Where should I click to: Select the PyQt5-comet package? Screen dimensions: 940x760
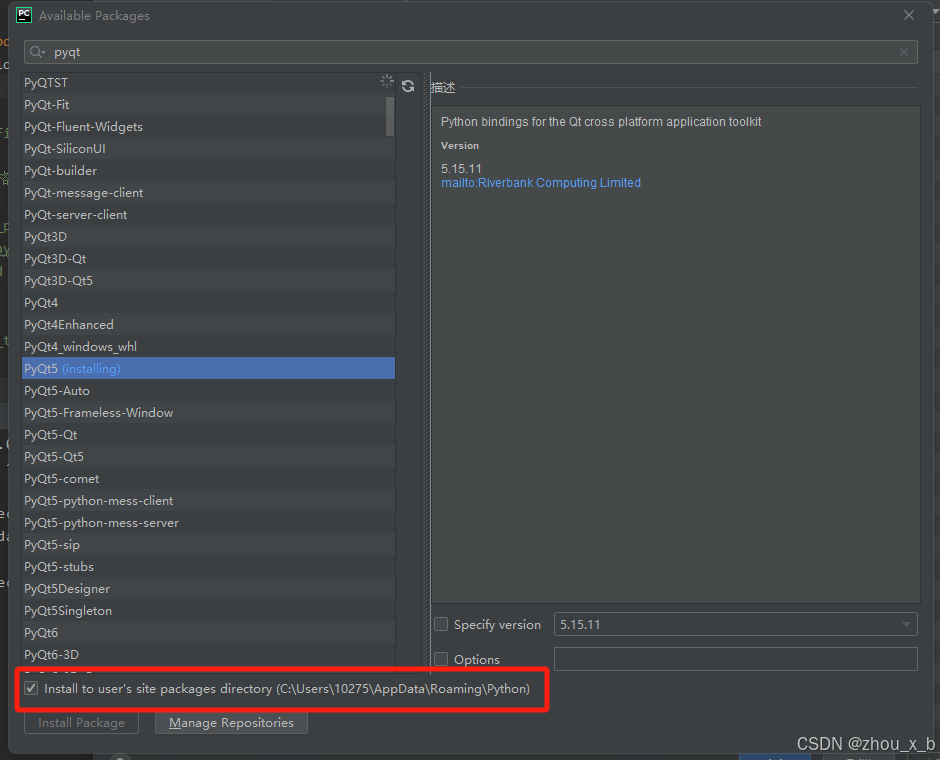point(208,478)
